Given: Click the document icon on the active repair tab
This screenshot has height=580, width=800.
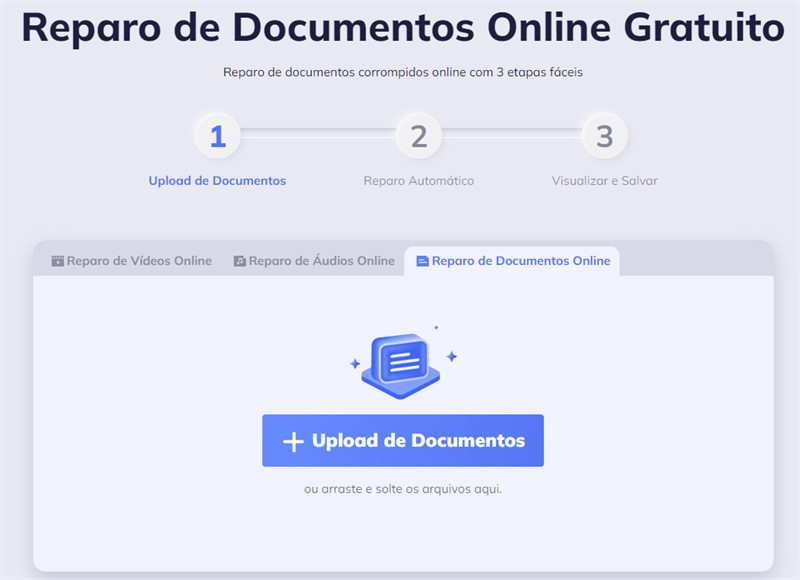Looking at the screenshot, I should pos(421,260).
